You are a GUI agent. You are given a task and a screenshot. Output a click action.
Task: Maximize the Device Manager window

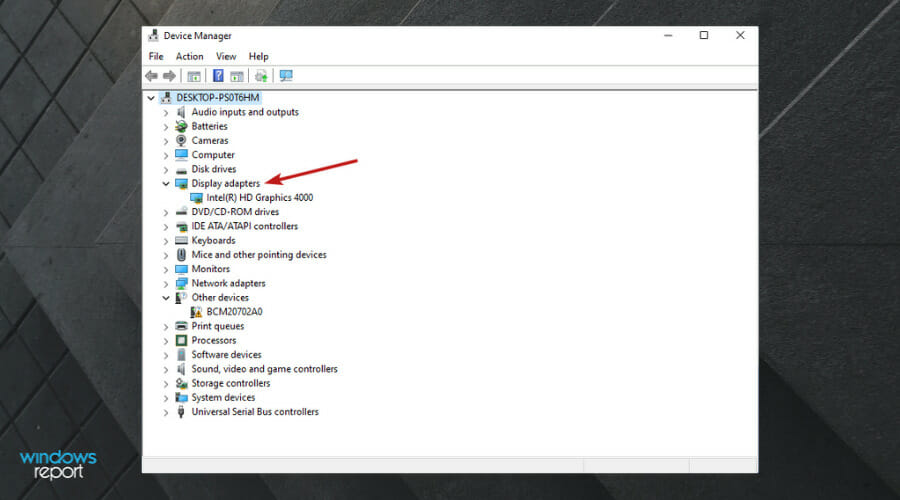tap(704, 36)
